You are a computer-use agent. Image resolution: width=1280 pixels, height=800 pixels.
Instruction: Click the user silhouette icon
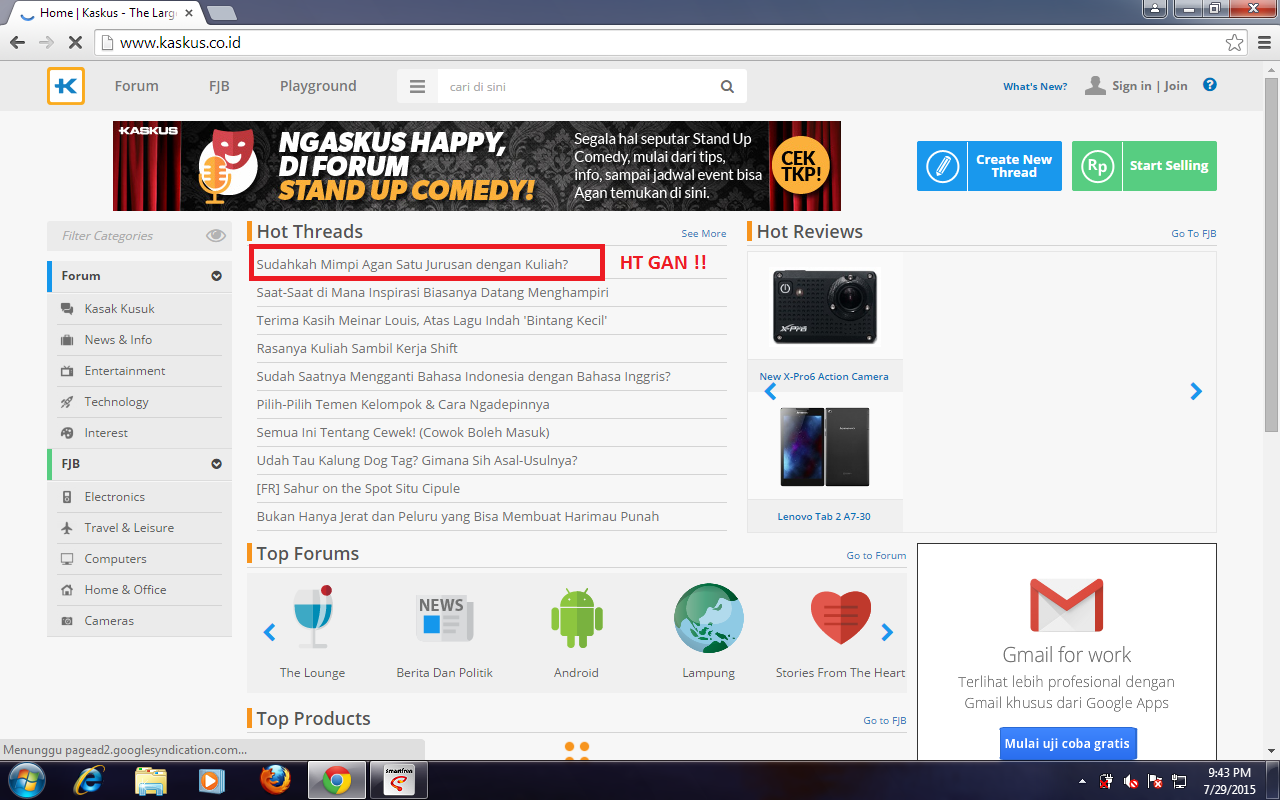1096,86
